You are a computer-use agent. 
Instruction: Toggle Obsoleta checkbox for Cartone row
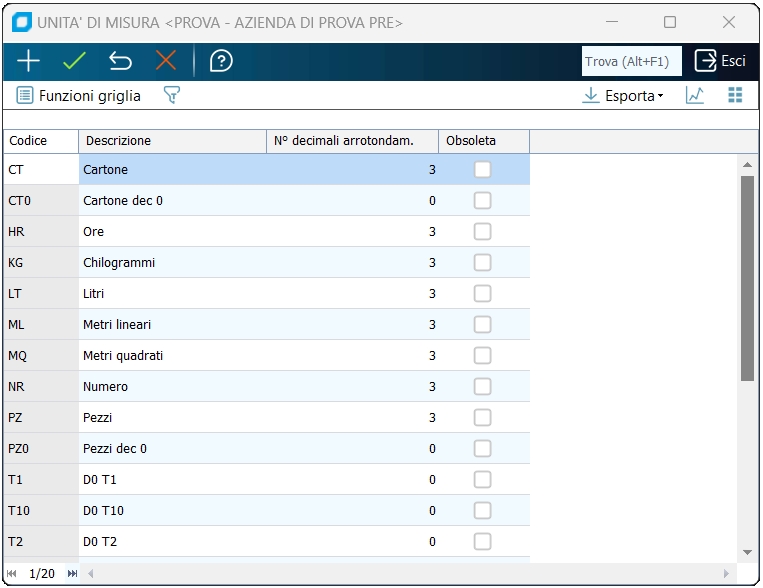point(483,170)
